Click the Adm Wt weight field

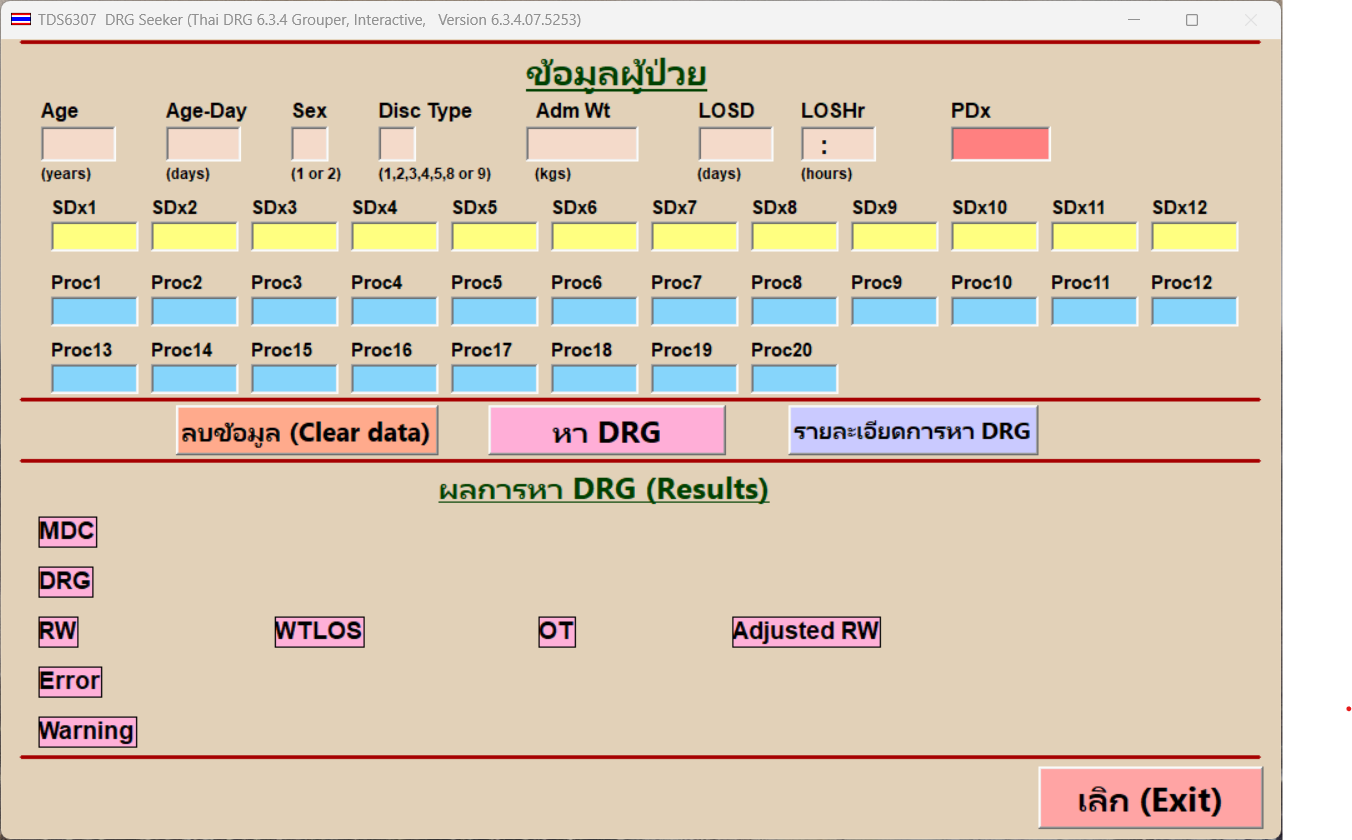tap(582, 144)
